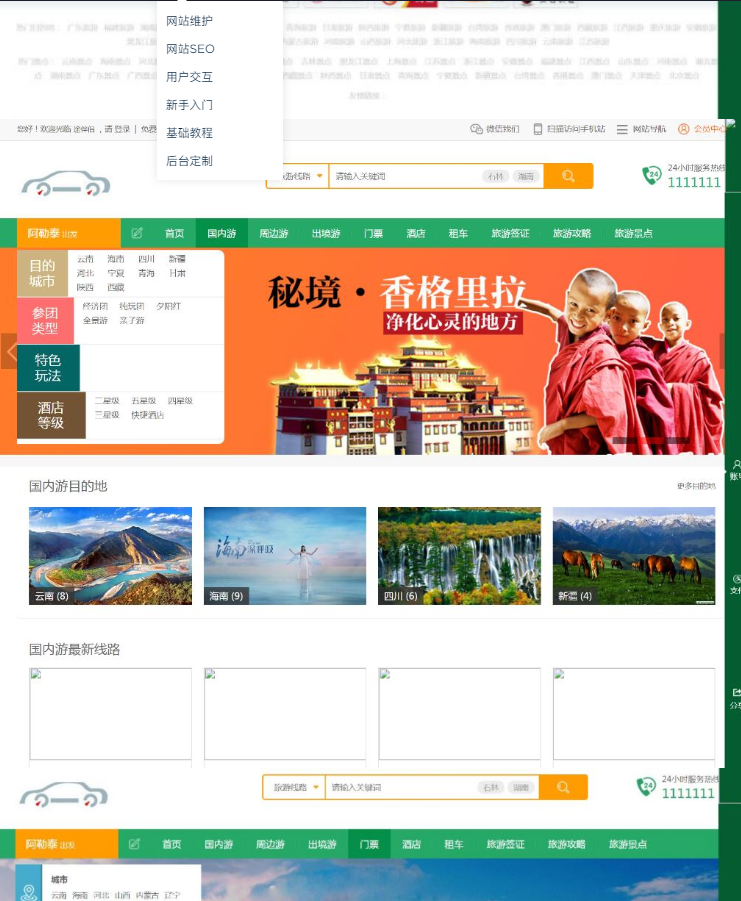Click the account icon in the right sidebar

tap(736, 466)
